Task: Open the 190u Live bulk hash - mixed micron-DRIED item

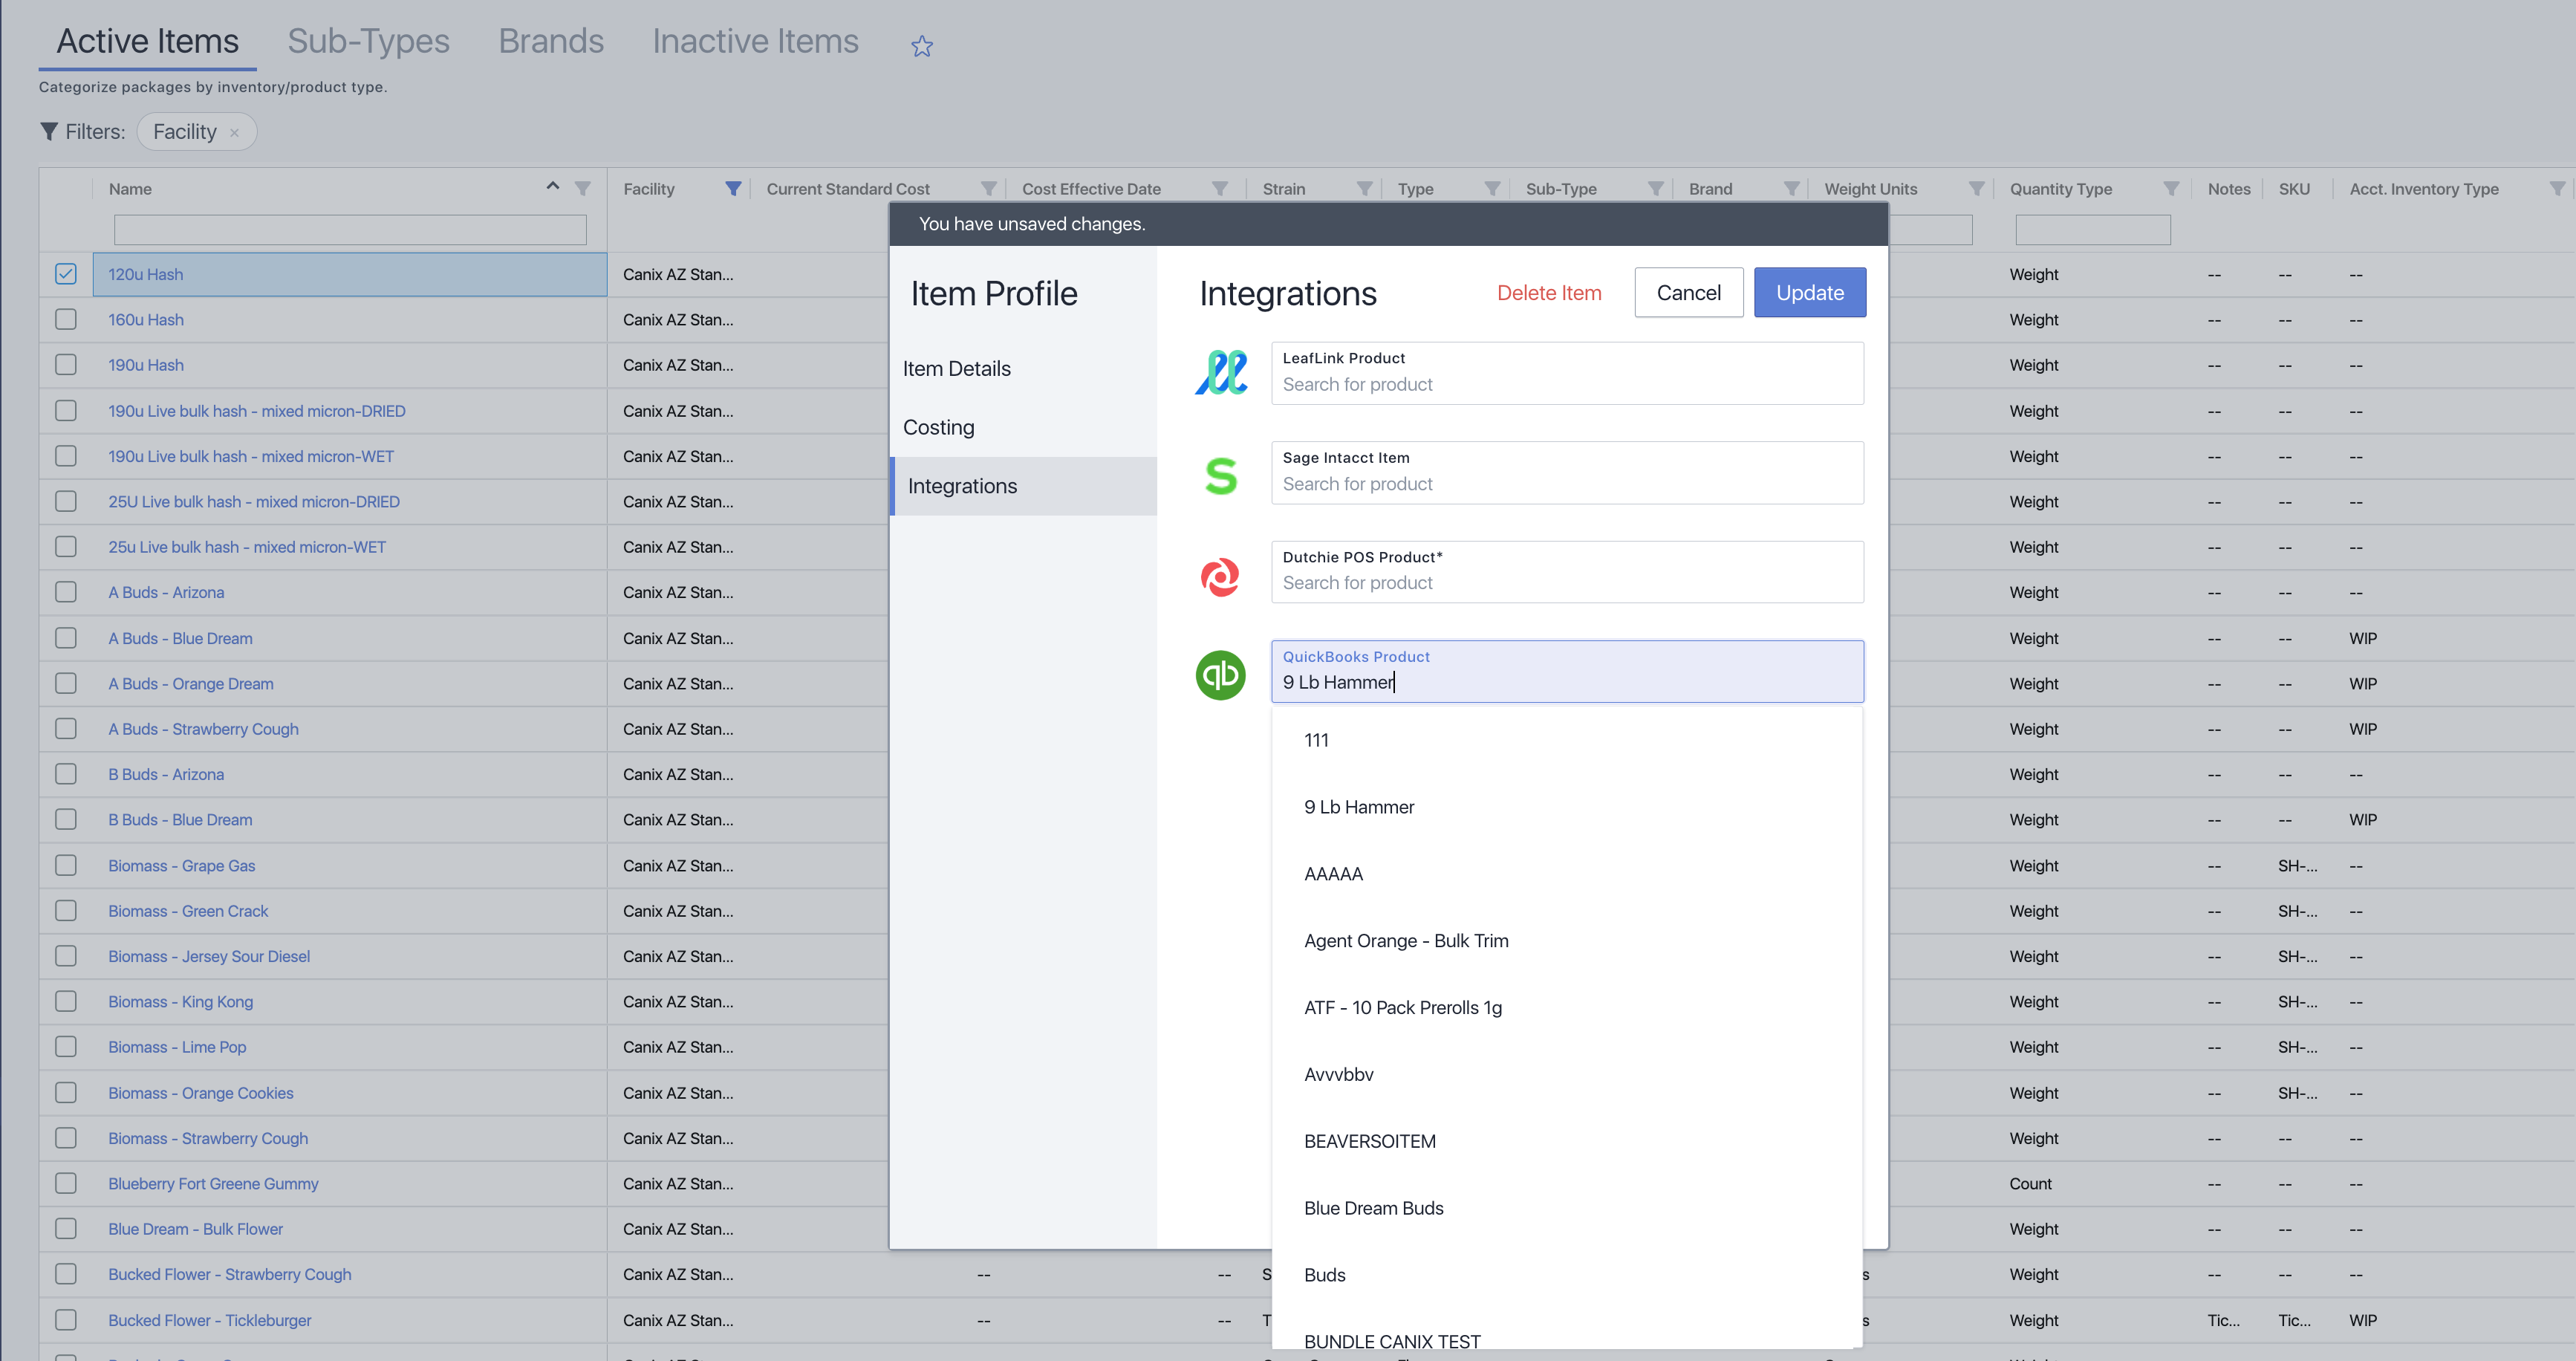Action: point(257,411)
